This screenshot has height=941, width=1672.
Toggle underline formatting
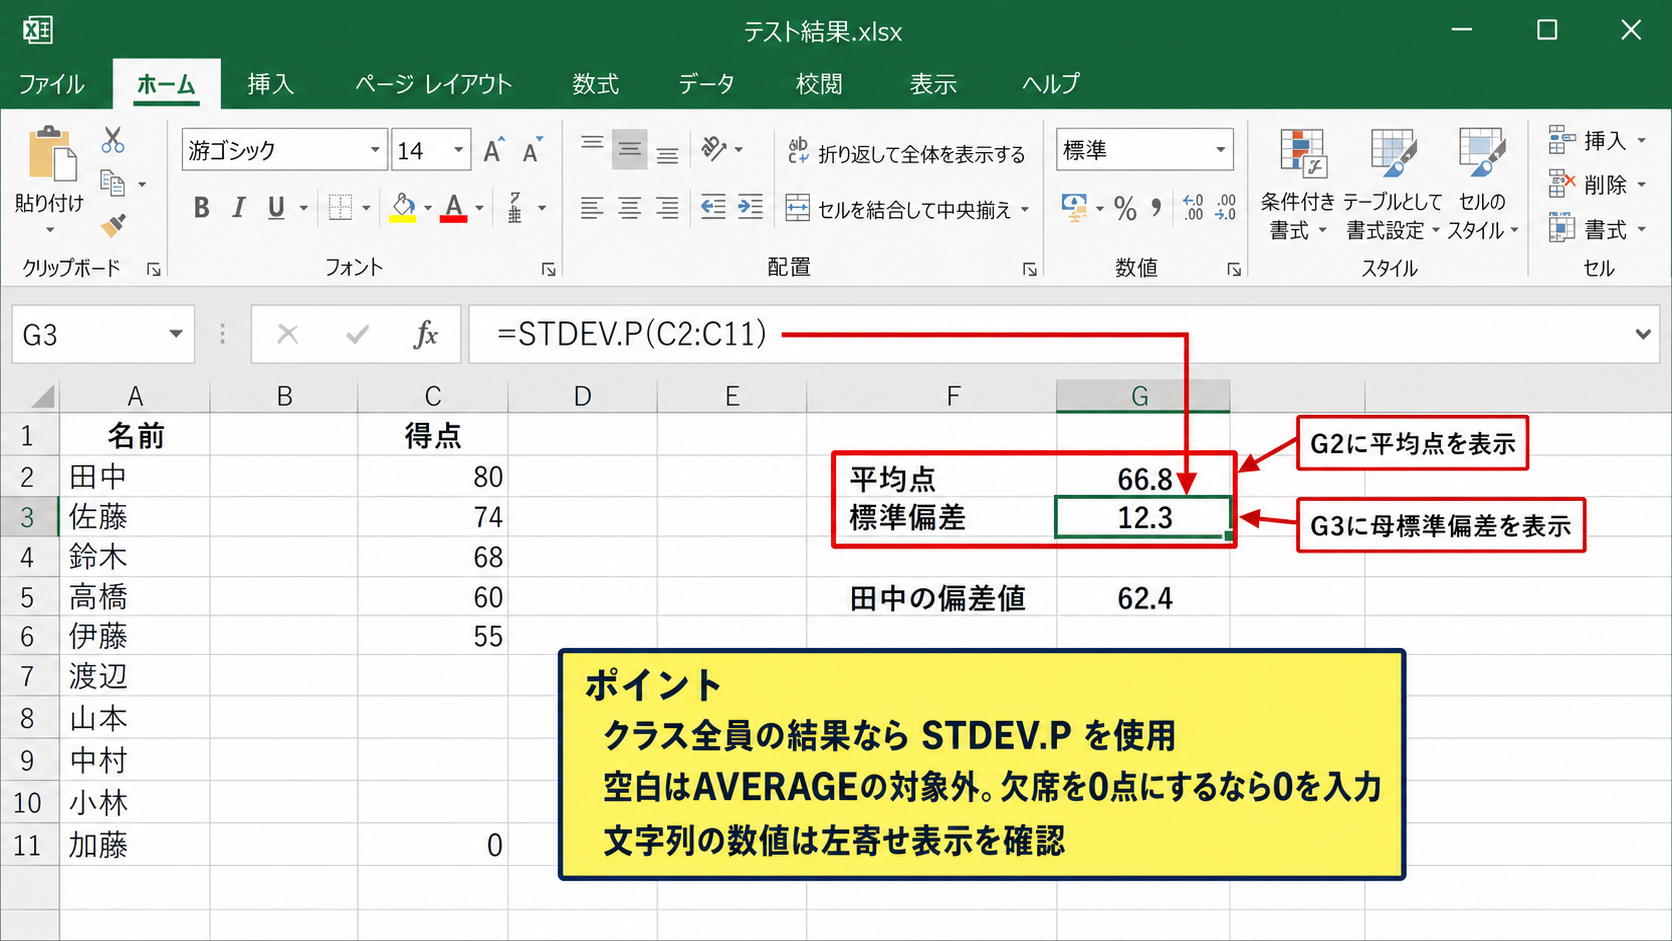[x=276, y=207]
